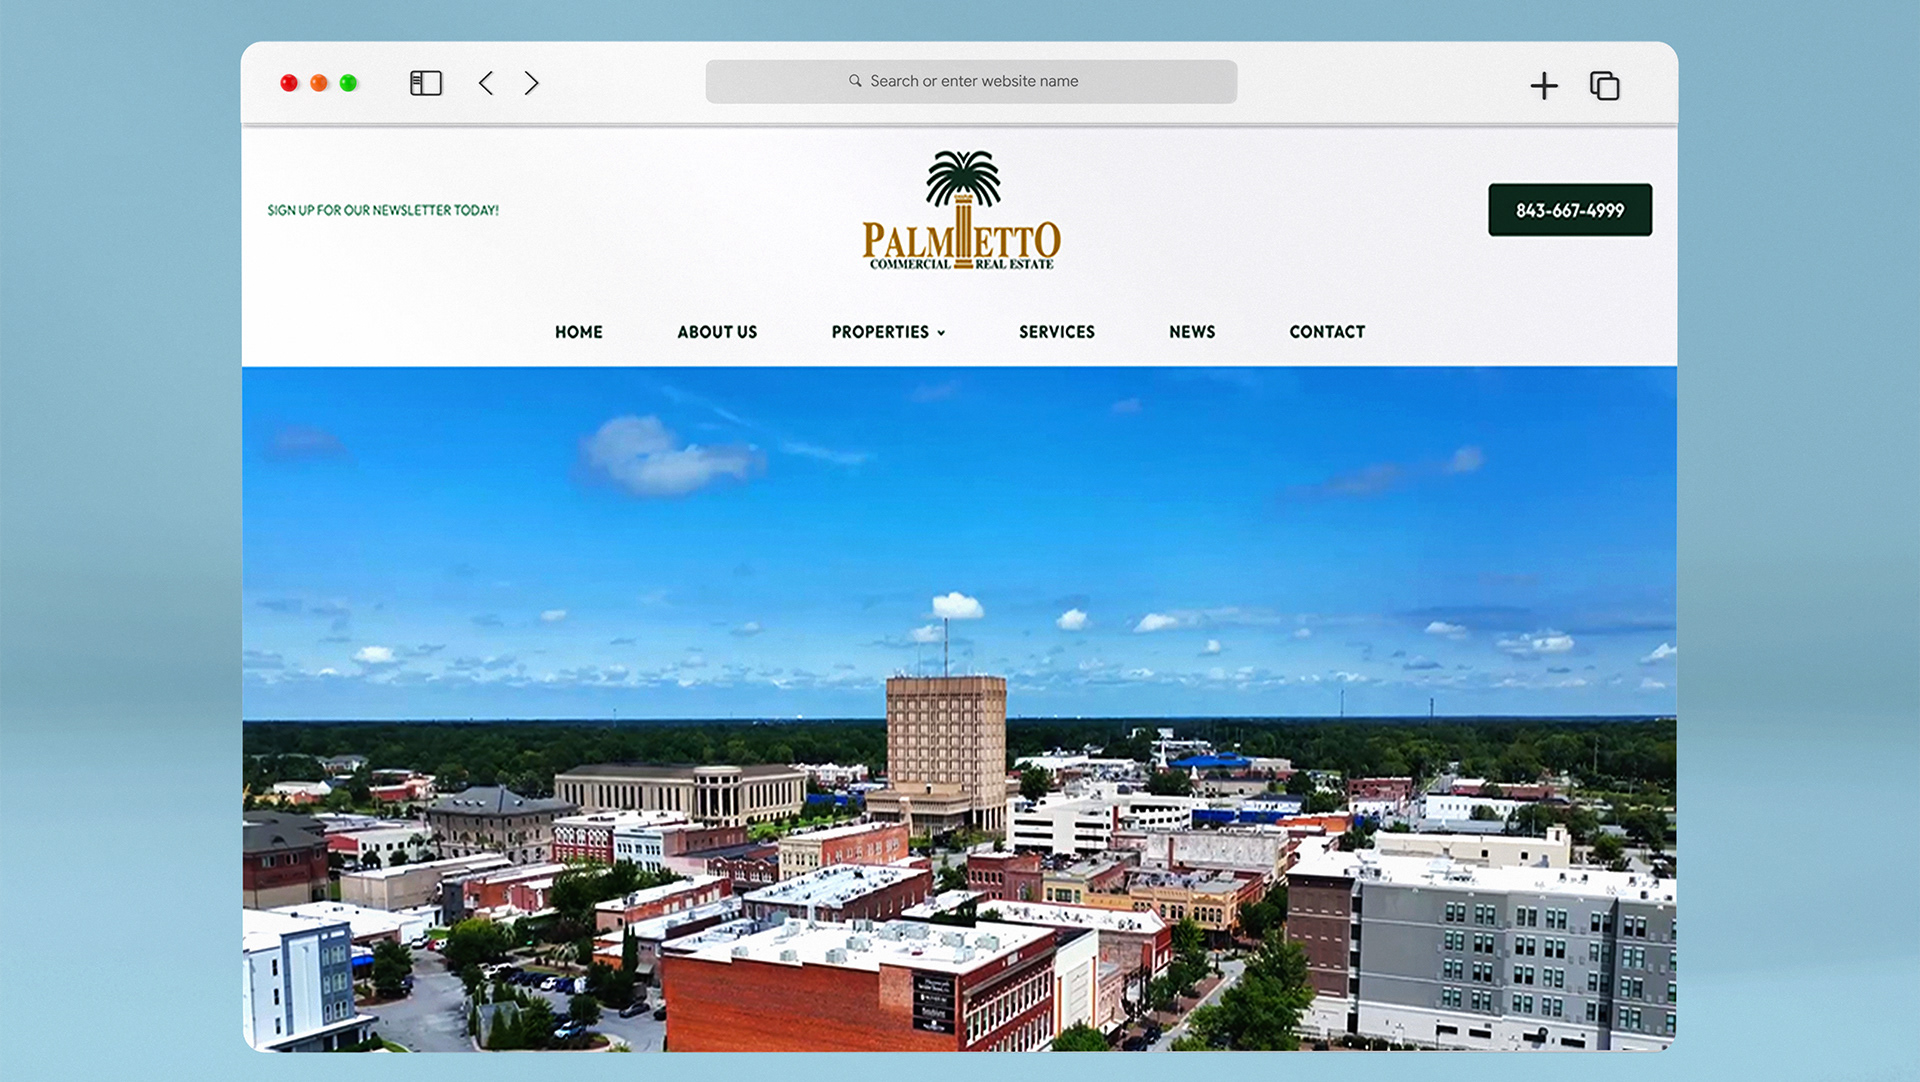Open the Contact page
The image size is (1920, 1082).
click(1327, 332)
